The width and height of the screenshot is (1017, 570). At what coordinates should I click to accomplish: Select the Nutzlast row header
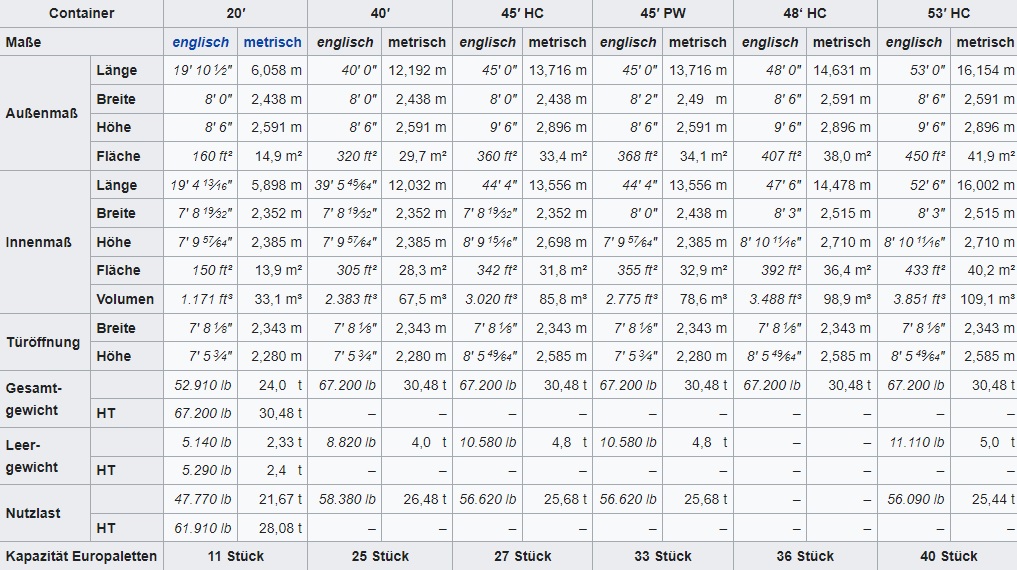click(x=33, y=513)
